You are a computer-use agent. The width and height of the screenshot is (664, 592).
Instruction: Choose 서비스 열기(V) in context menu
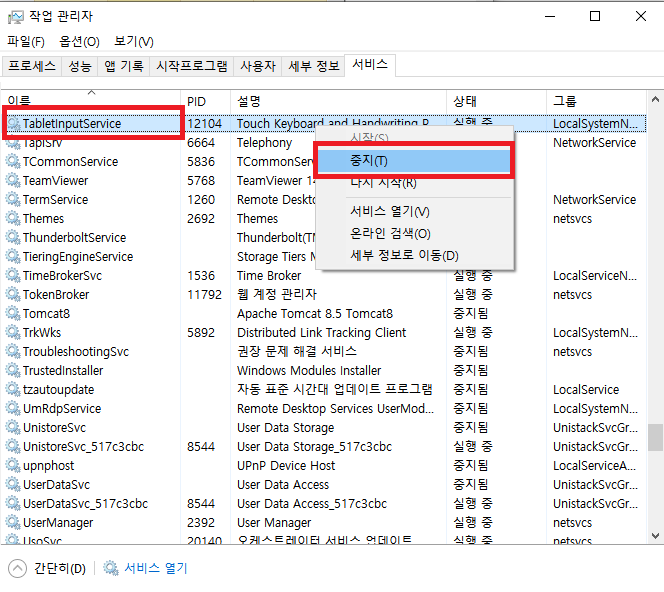click(x=414, y=211)
